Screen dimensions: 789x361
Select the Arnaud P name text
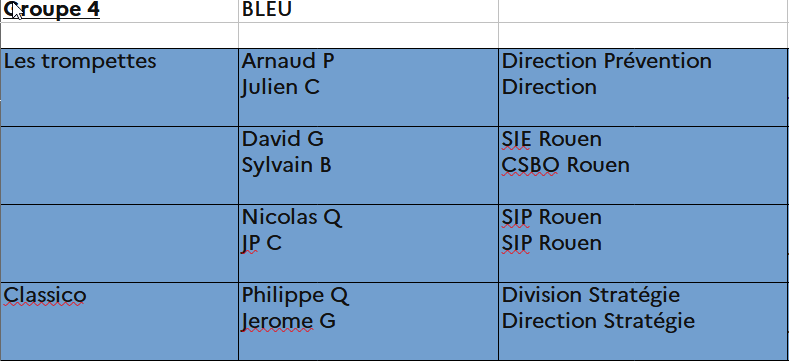(x=288, y=61)
